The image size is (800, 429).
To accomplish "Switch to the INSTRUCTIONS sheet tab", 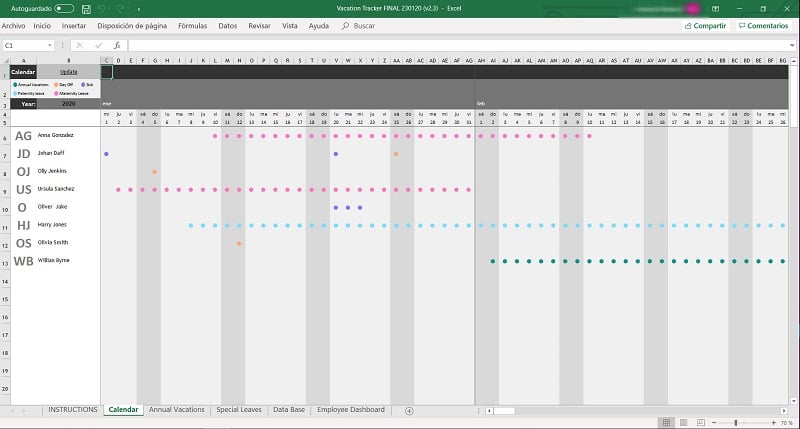I will click(x=72, y=410).
